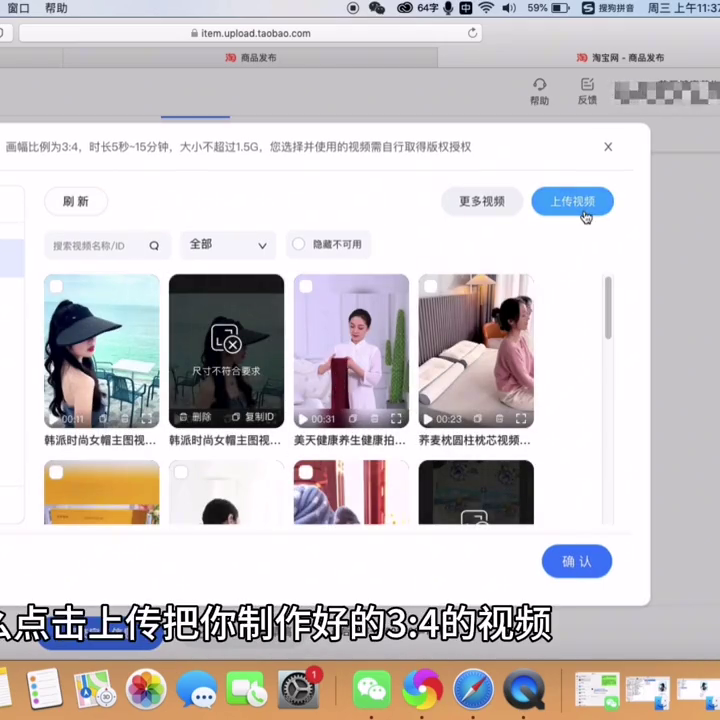Image resolution: width=720 pixels, height=720 pixels.
Task: Switch to the 商品发布 browser tab
Action: (251, 58)
